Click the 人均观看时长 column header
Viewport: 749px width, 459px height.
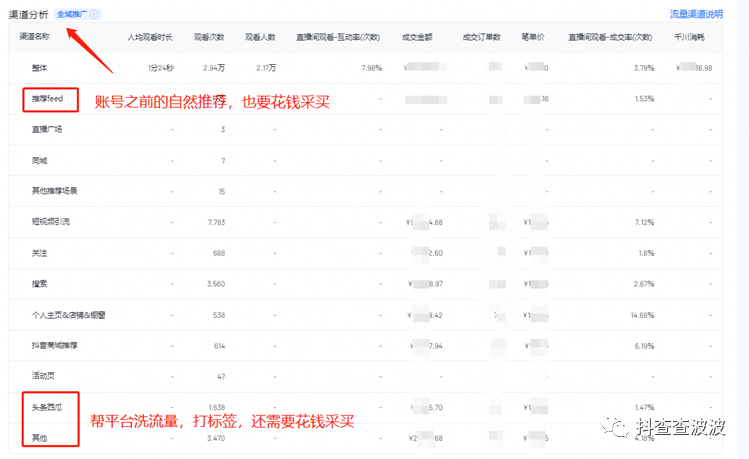[150, 37]
